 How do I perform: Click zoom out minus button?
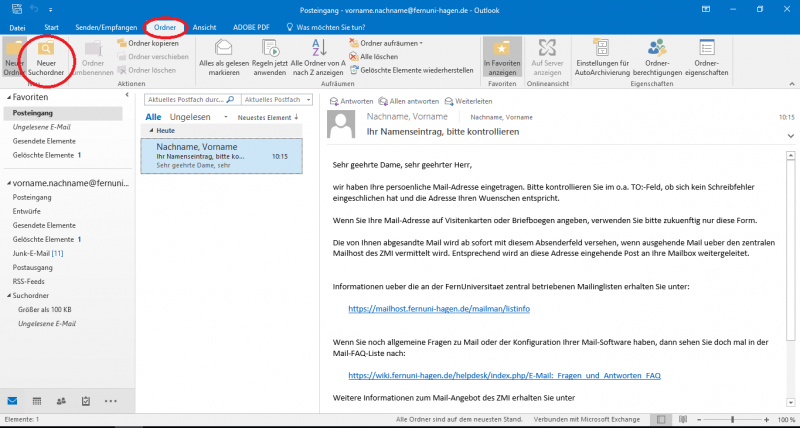point(698,419)
